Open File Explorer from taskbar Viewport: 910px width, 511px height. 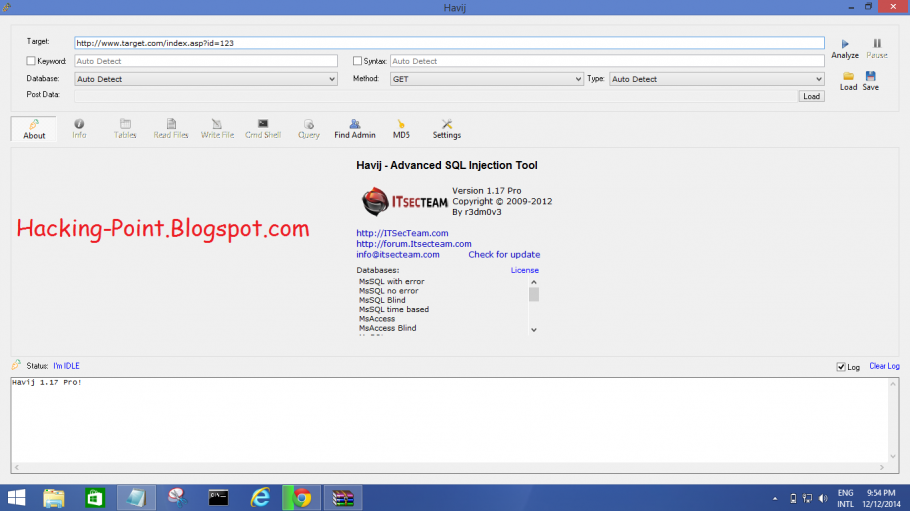tap(53, 498)
